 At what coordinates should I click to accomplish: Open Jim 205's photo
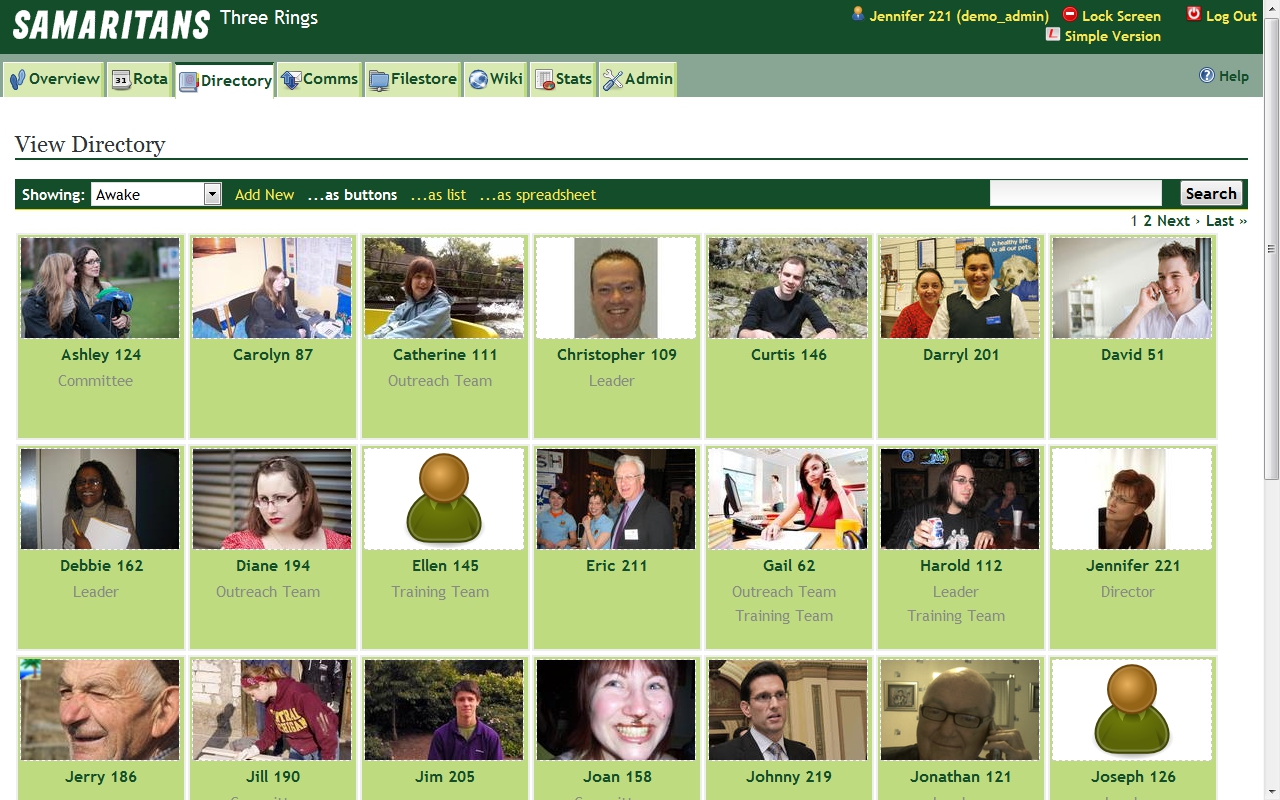pos(444,710)
